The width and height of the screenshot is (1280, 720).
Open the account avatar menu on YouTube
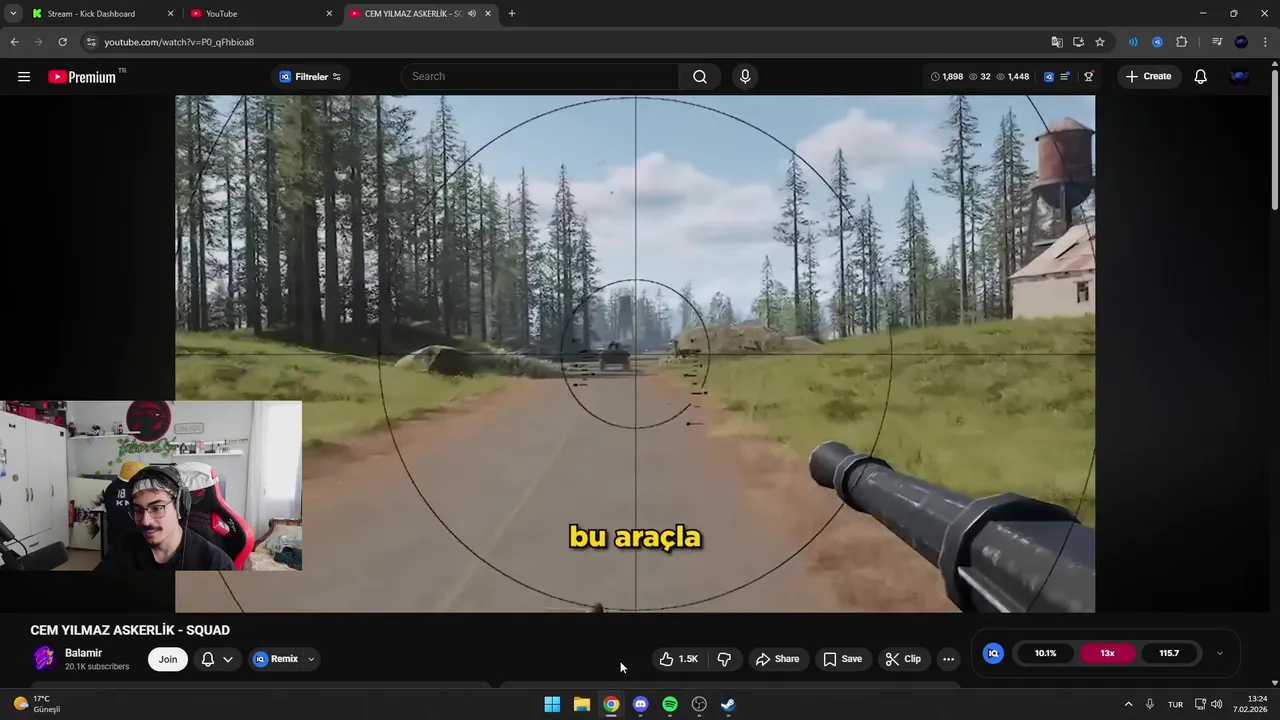pyautogui.click(x=1239, y=76)
